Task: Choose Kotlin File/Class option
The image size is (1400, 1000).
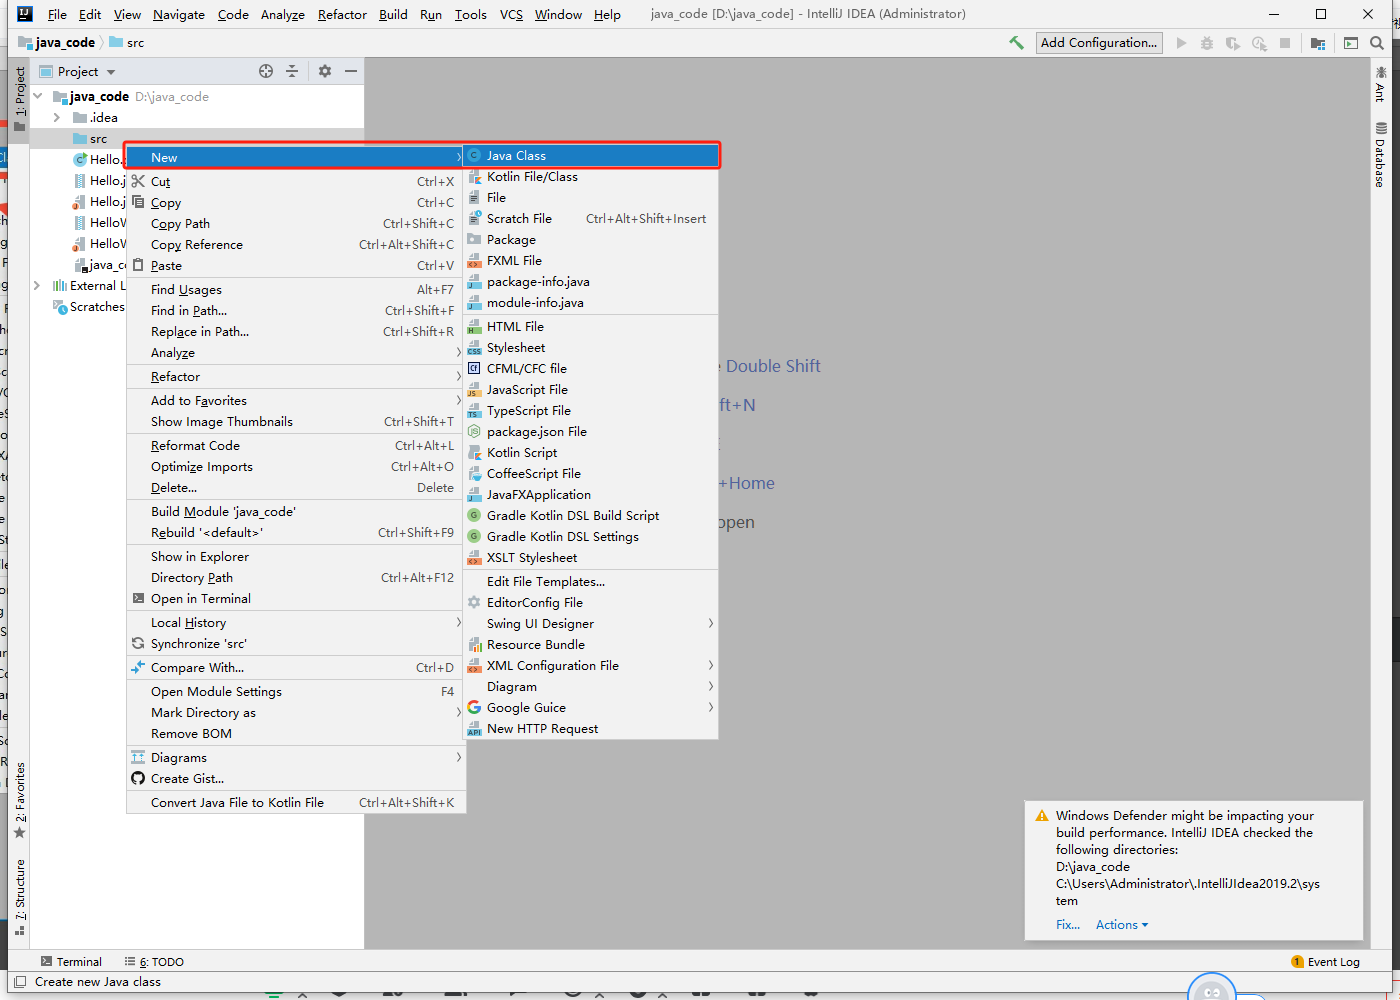Action: click(x=591, y=177)
